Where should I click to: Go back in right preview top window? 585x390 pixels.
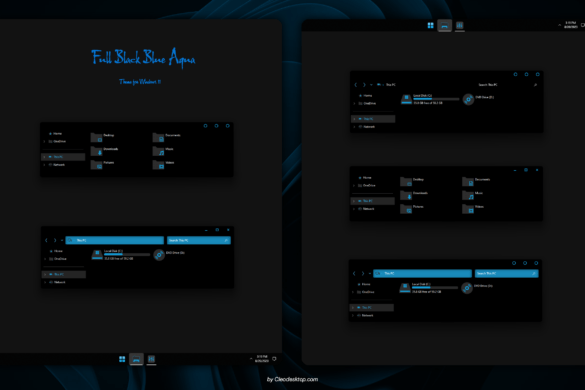click(356, 85)
